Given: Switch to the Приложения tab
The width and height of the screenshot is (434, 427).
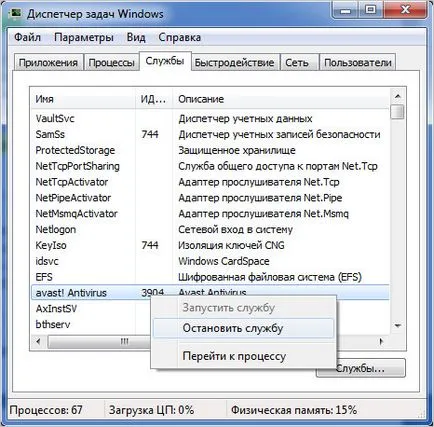Looking at the screenshot, I should click(x=48, y=62).
